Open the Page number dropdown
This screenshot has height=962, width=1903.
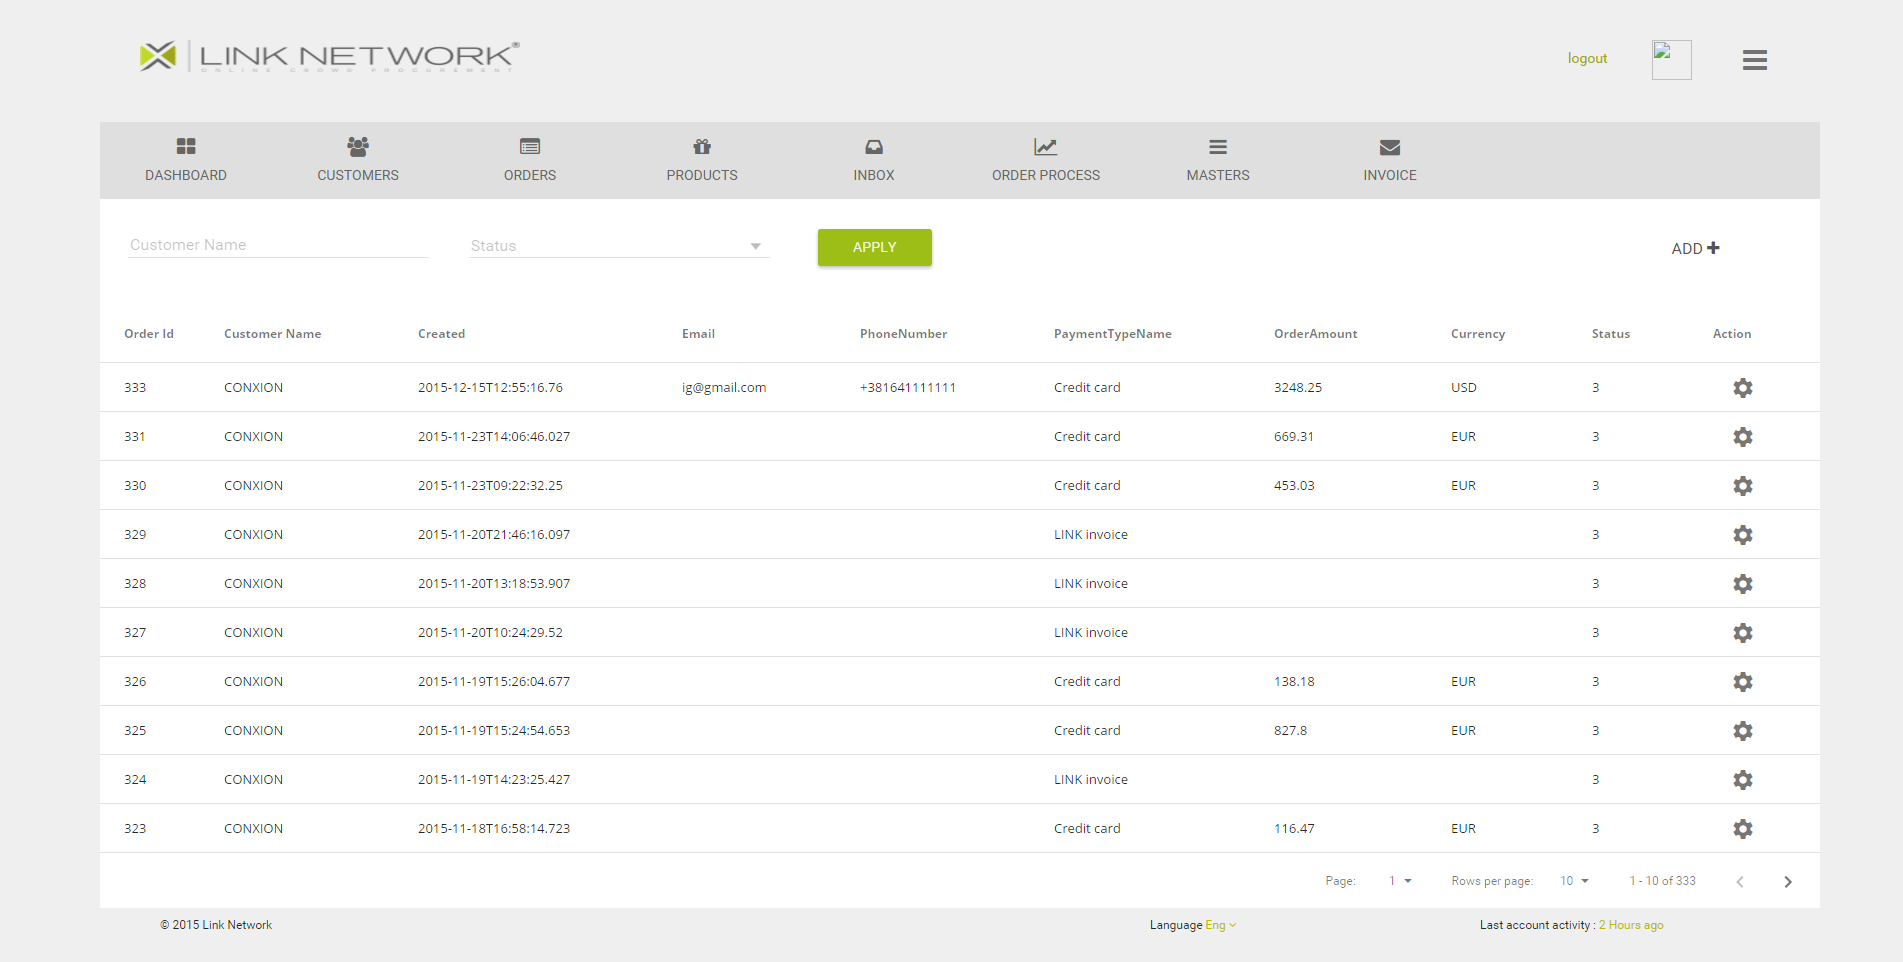1400,881
